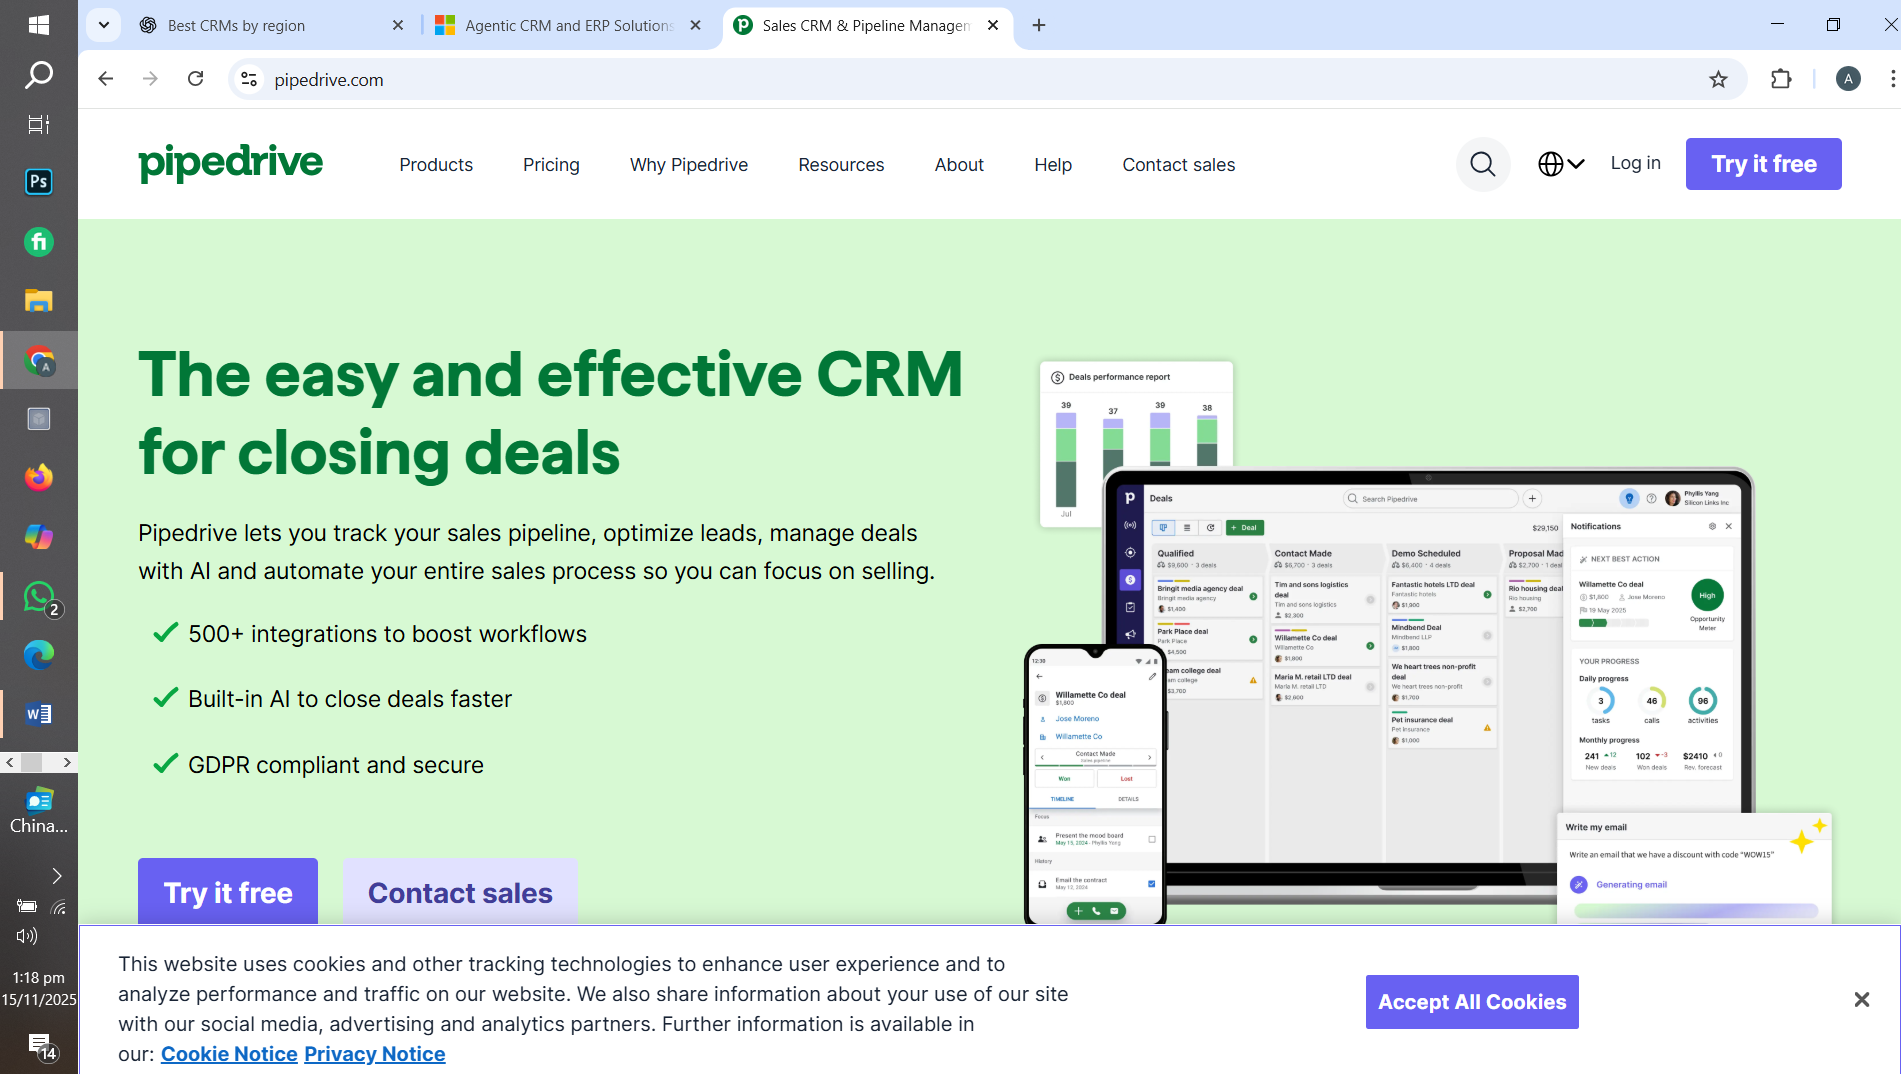1901x1074 pixels.
Task: Click the bookmark star in the address bar
Action: tap(1720, 79)
